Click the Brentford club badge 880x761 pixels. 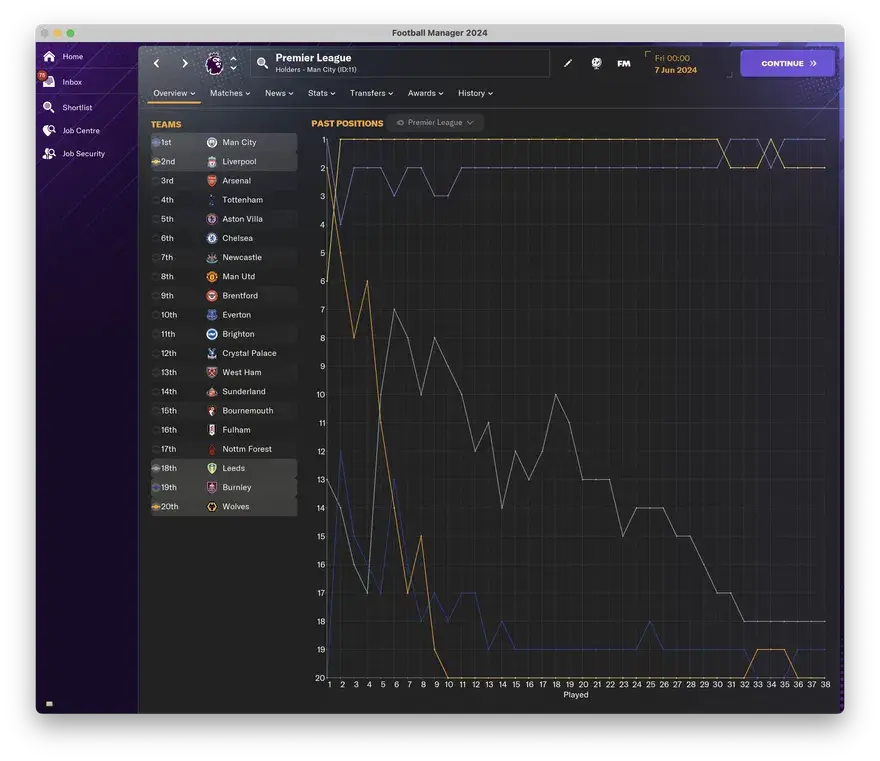tap(212, 296)
